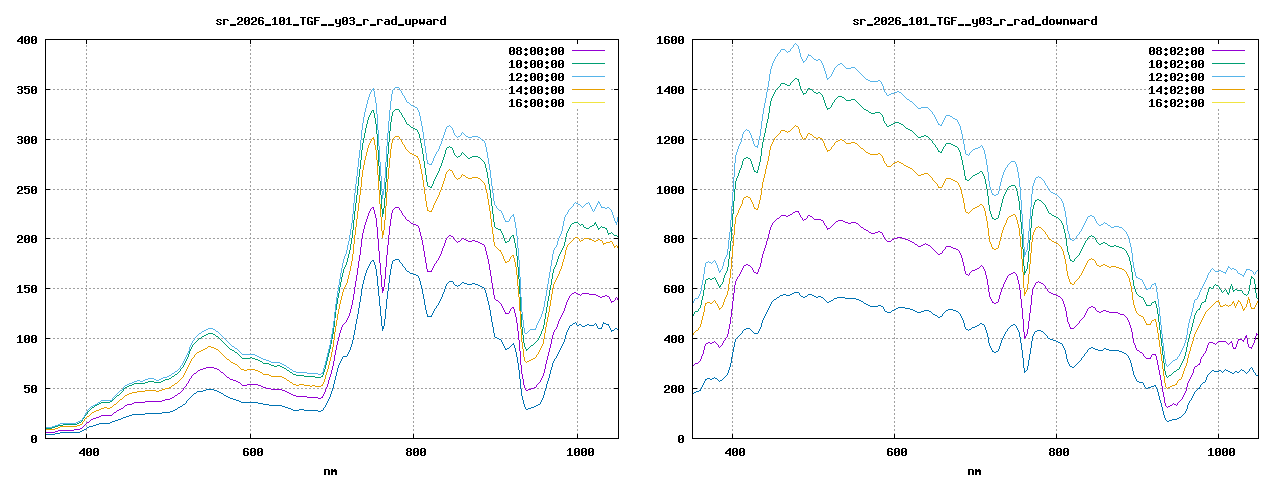Hide the 12:02:00 curve via downward legend
Viewport: 1280px width, 480px height.
click(x=1176, y=77)
